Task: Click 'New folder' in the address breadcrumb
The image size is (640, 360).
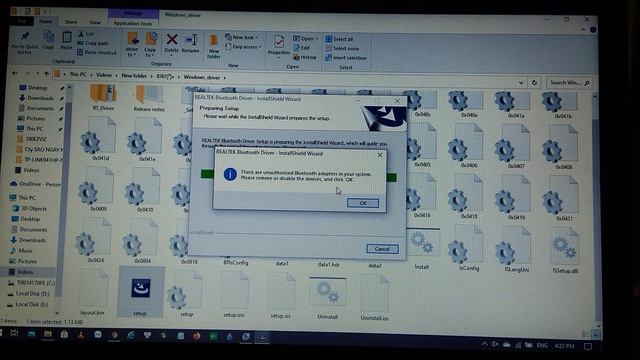Action: [x=134, y=76]
